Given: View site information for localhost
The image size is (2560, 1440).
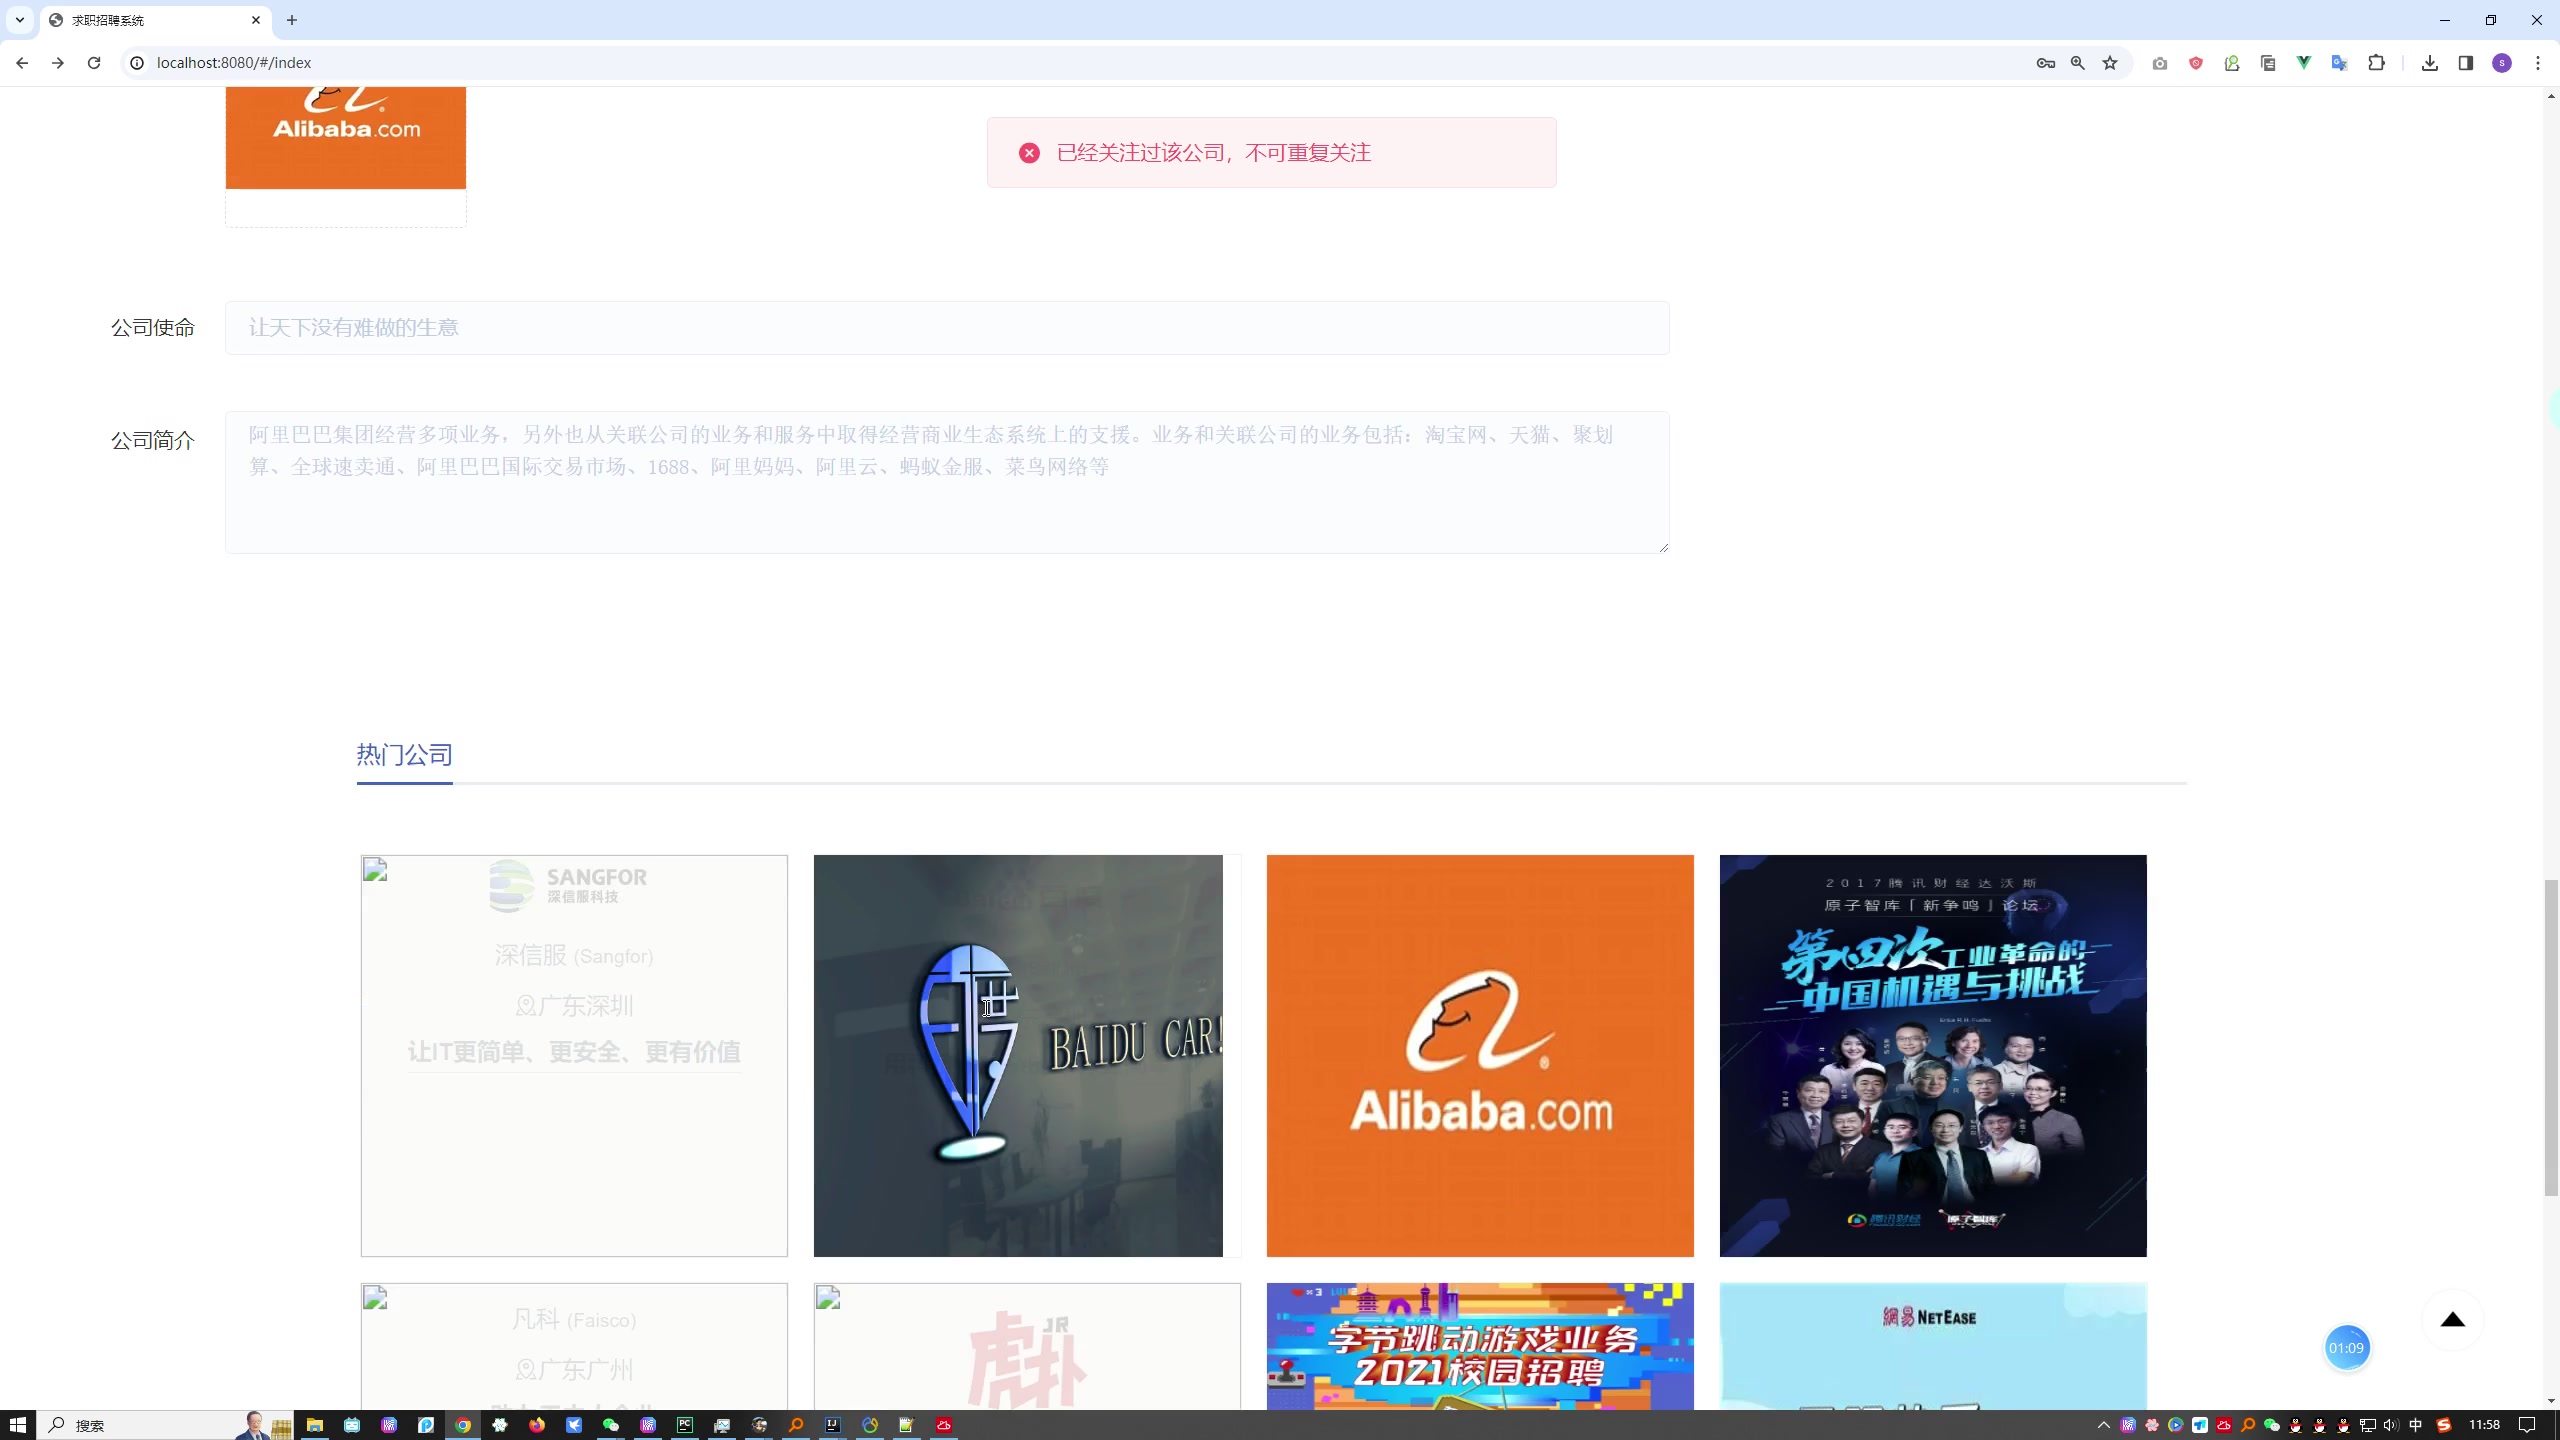Looking at the screenshot, I should (x=137, y=63).
